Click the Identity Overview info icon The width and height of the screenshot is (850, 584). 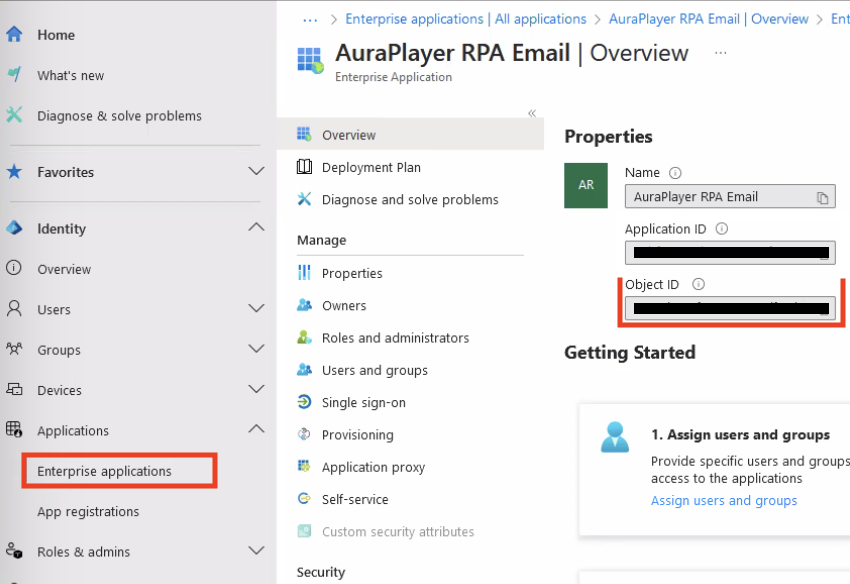pos(14,268)
